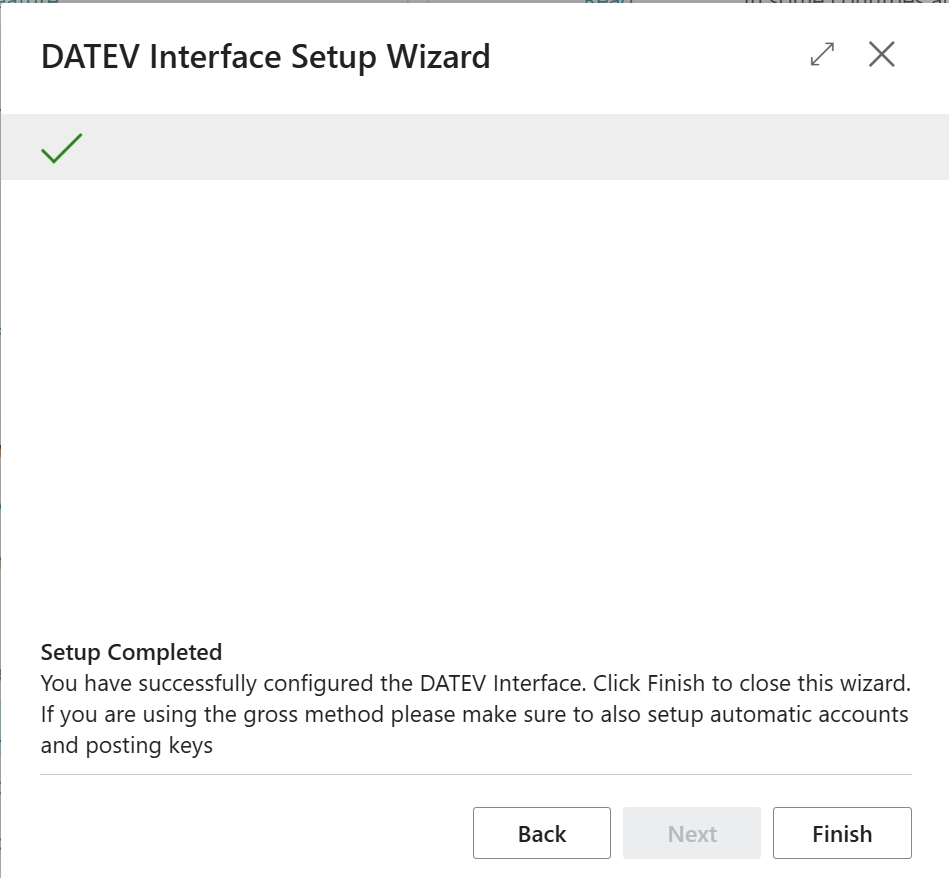
Task: Click the grey status banner strip
Action: (500, 148)
